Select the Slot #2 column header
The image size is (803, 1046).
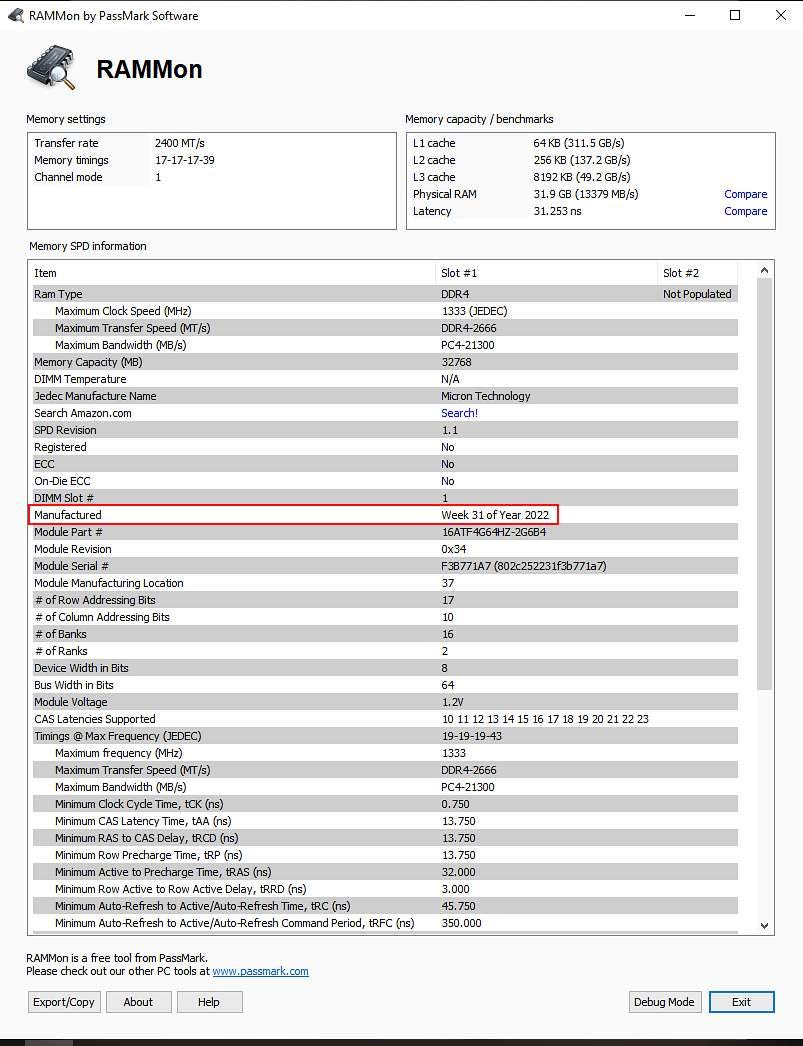(x=698, y=273)
